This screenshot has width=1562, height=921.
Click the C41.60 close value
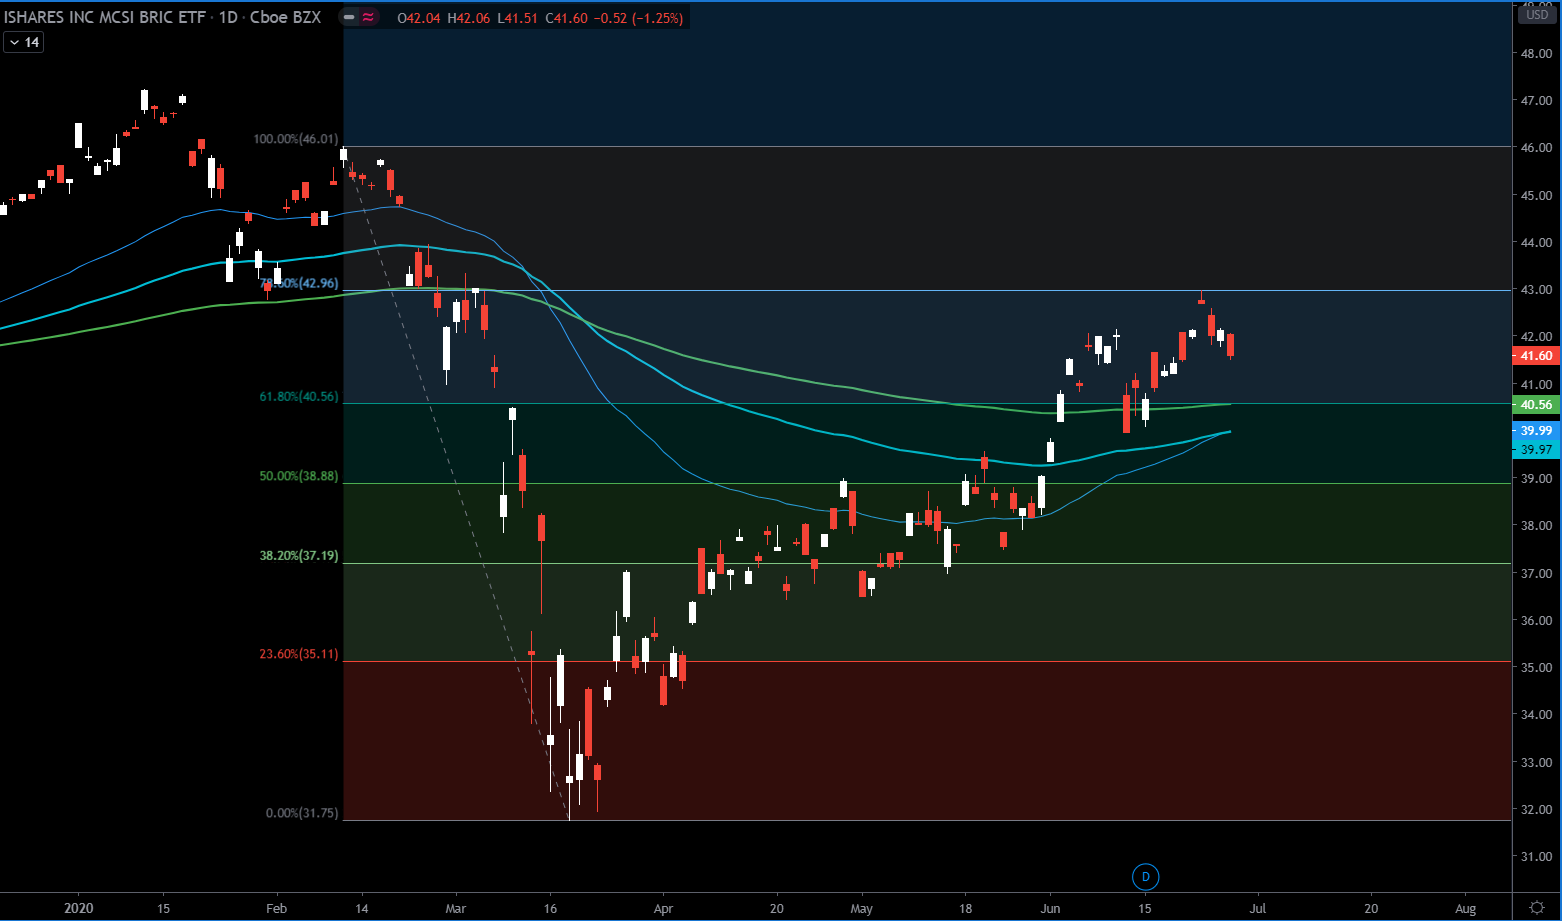565,18
